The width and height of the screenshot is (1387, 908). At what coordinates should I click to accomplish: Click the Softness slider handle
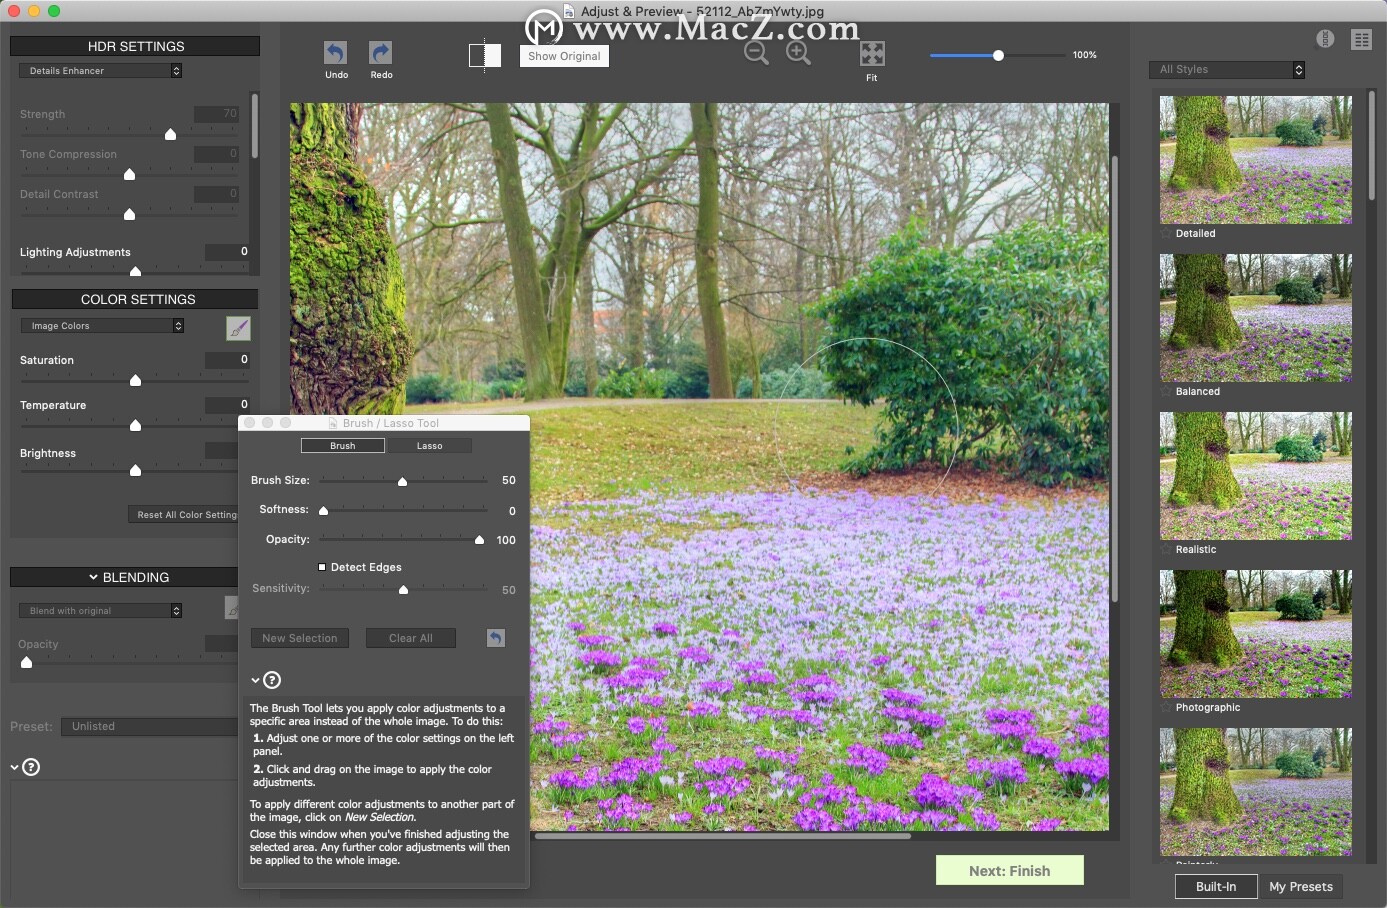323,511
